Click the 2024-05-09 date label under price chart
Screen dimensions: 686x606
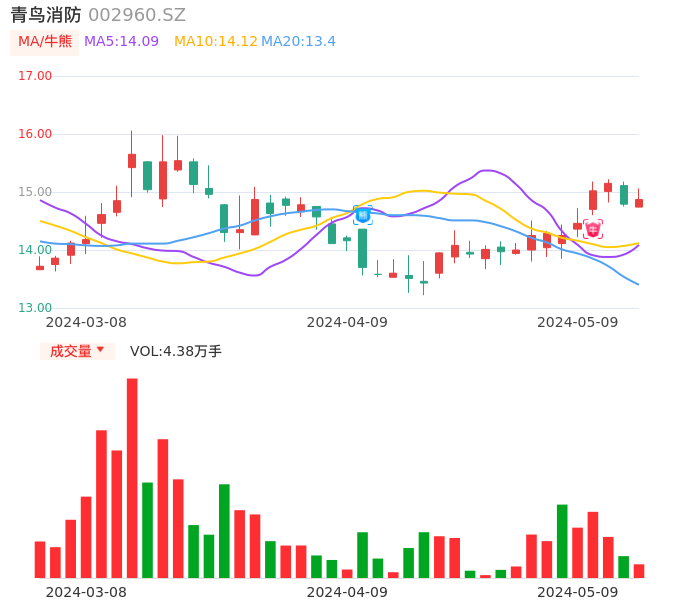578,322
